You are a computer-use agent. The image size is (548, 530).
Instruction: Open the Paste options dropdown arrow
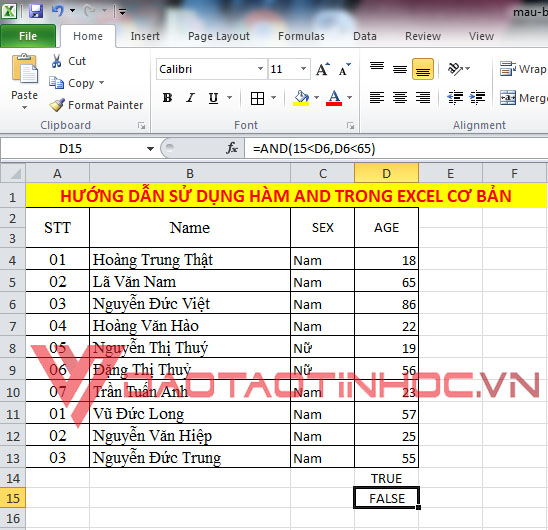[x=24, y=107]
